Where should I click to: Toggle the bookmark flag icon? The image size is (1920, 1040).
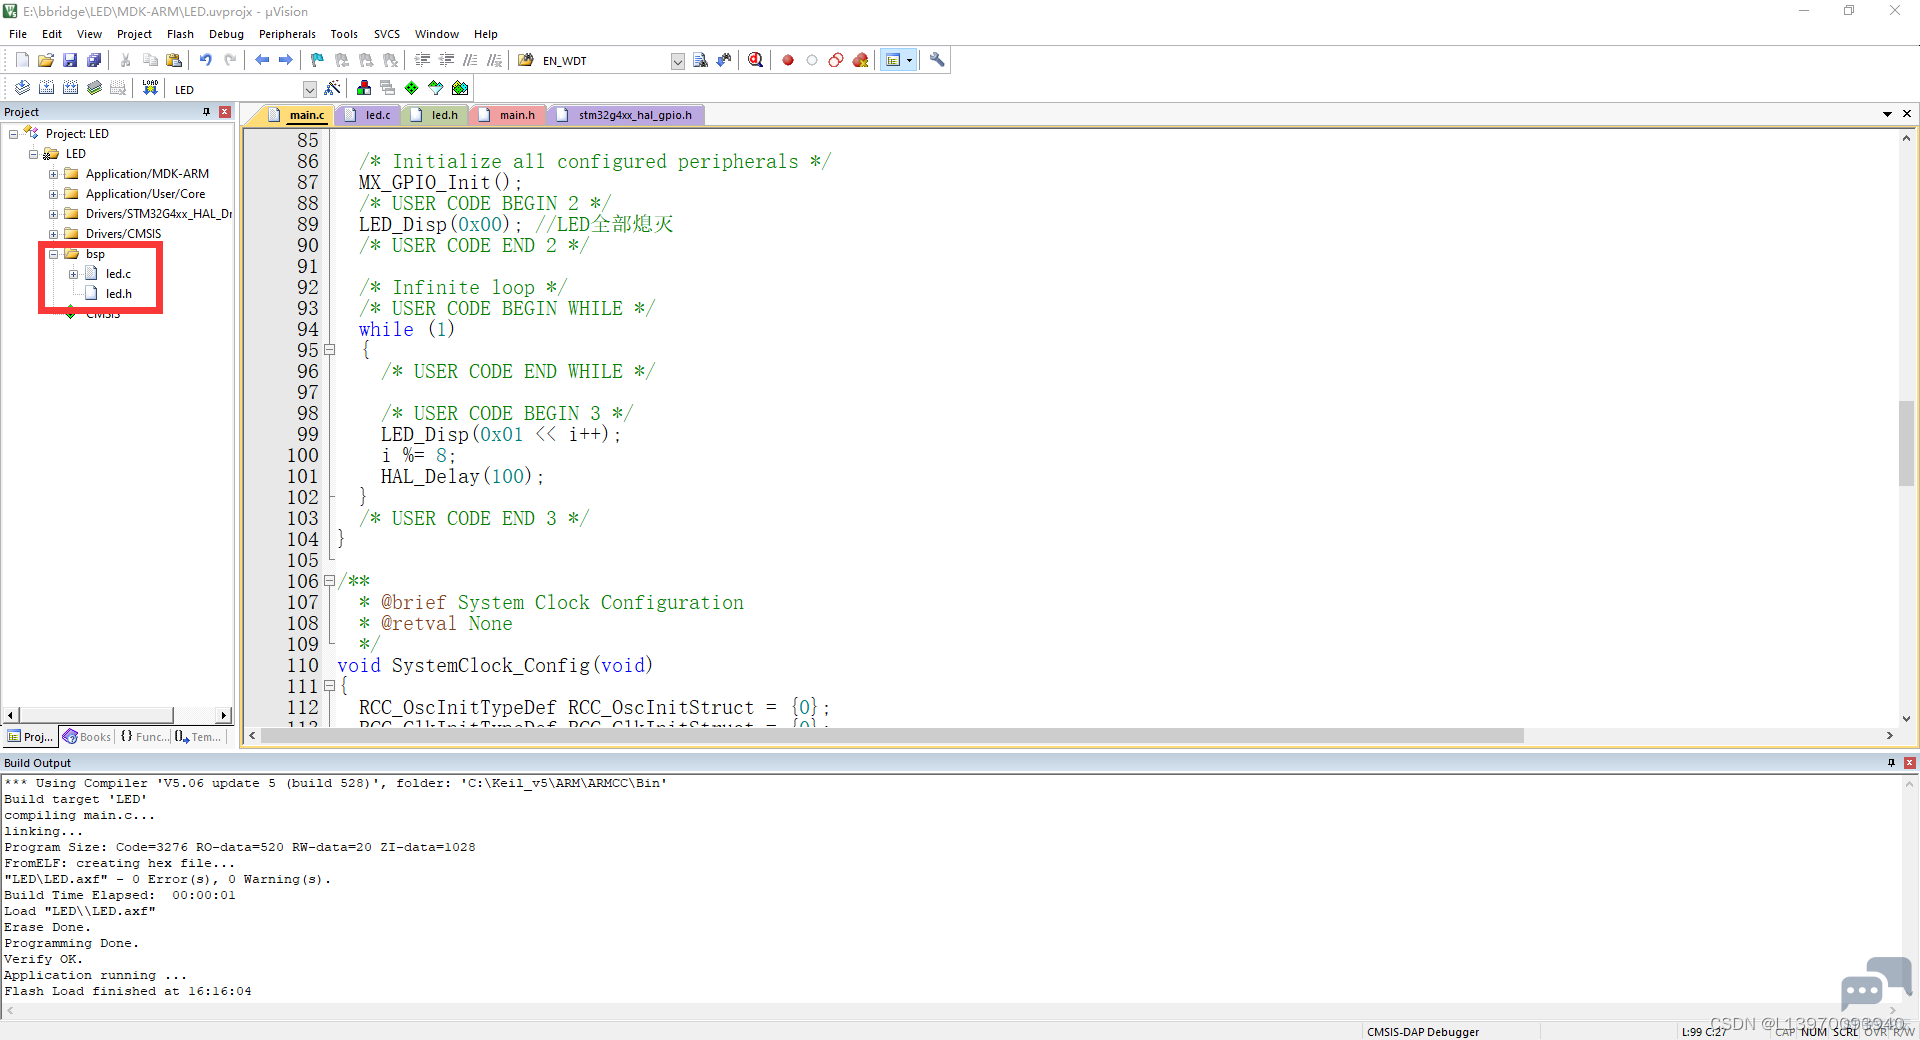[317, 60]
